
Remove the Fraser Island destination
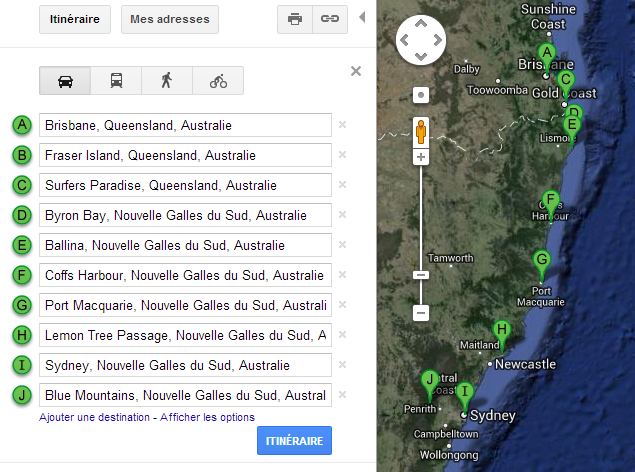click(x=342, y=155)
